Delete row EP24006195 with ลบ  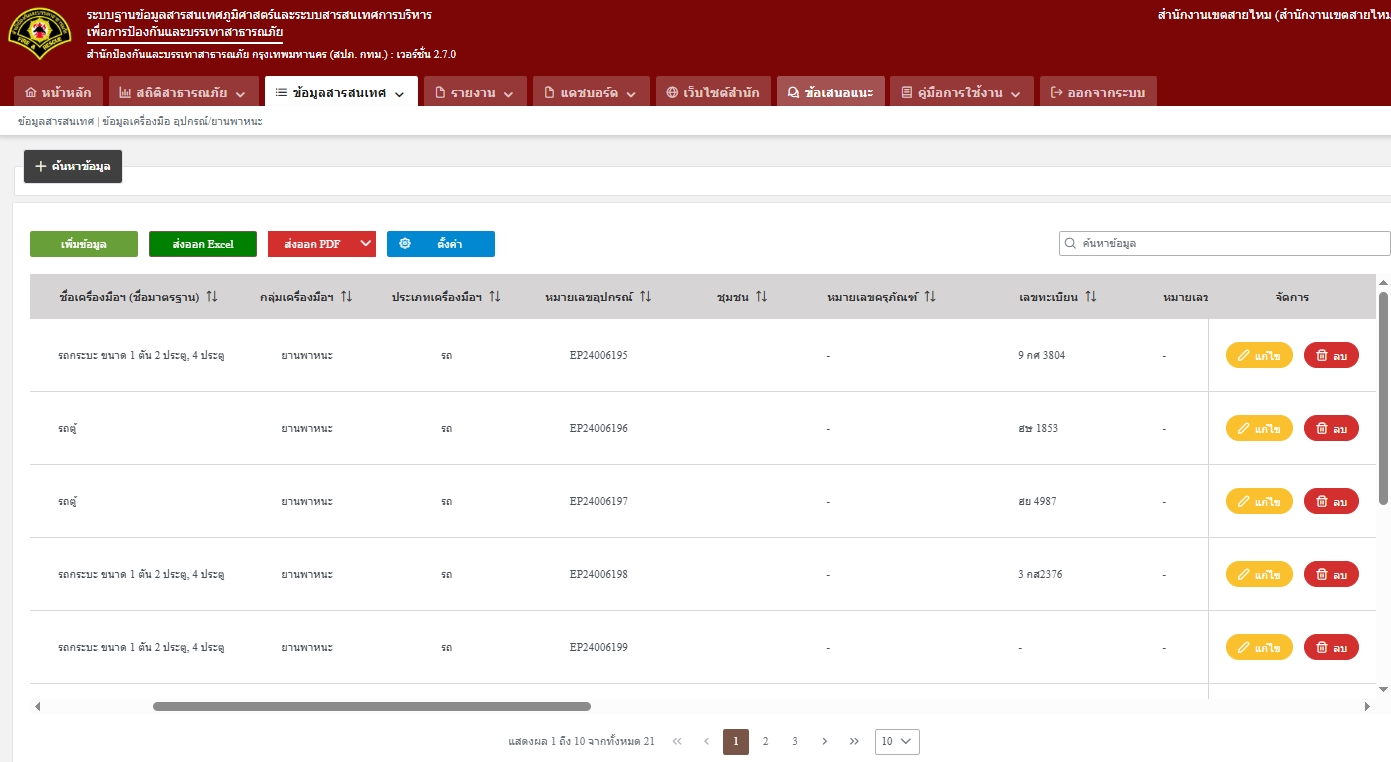pyautogui.click(x=1331, y=355)
